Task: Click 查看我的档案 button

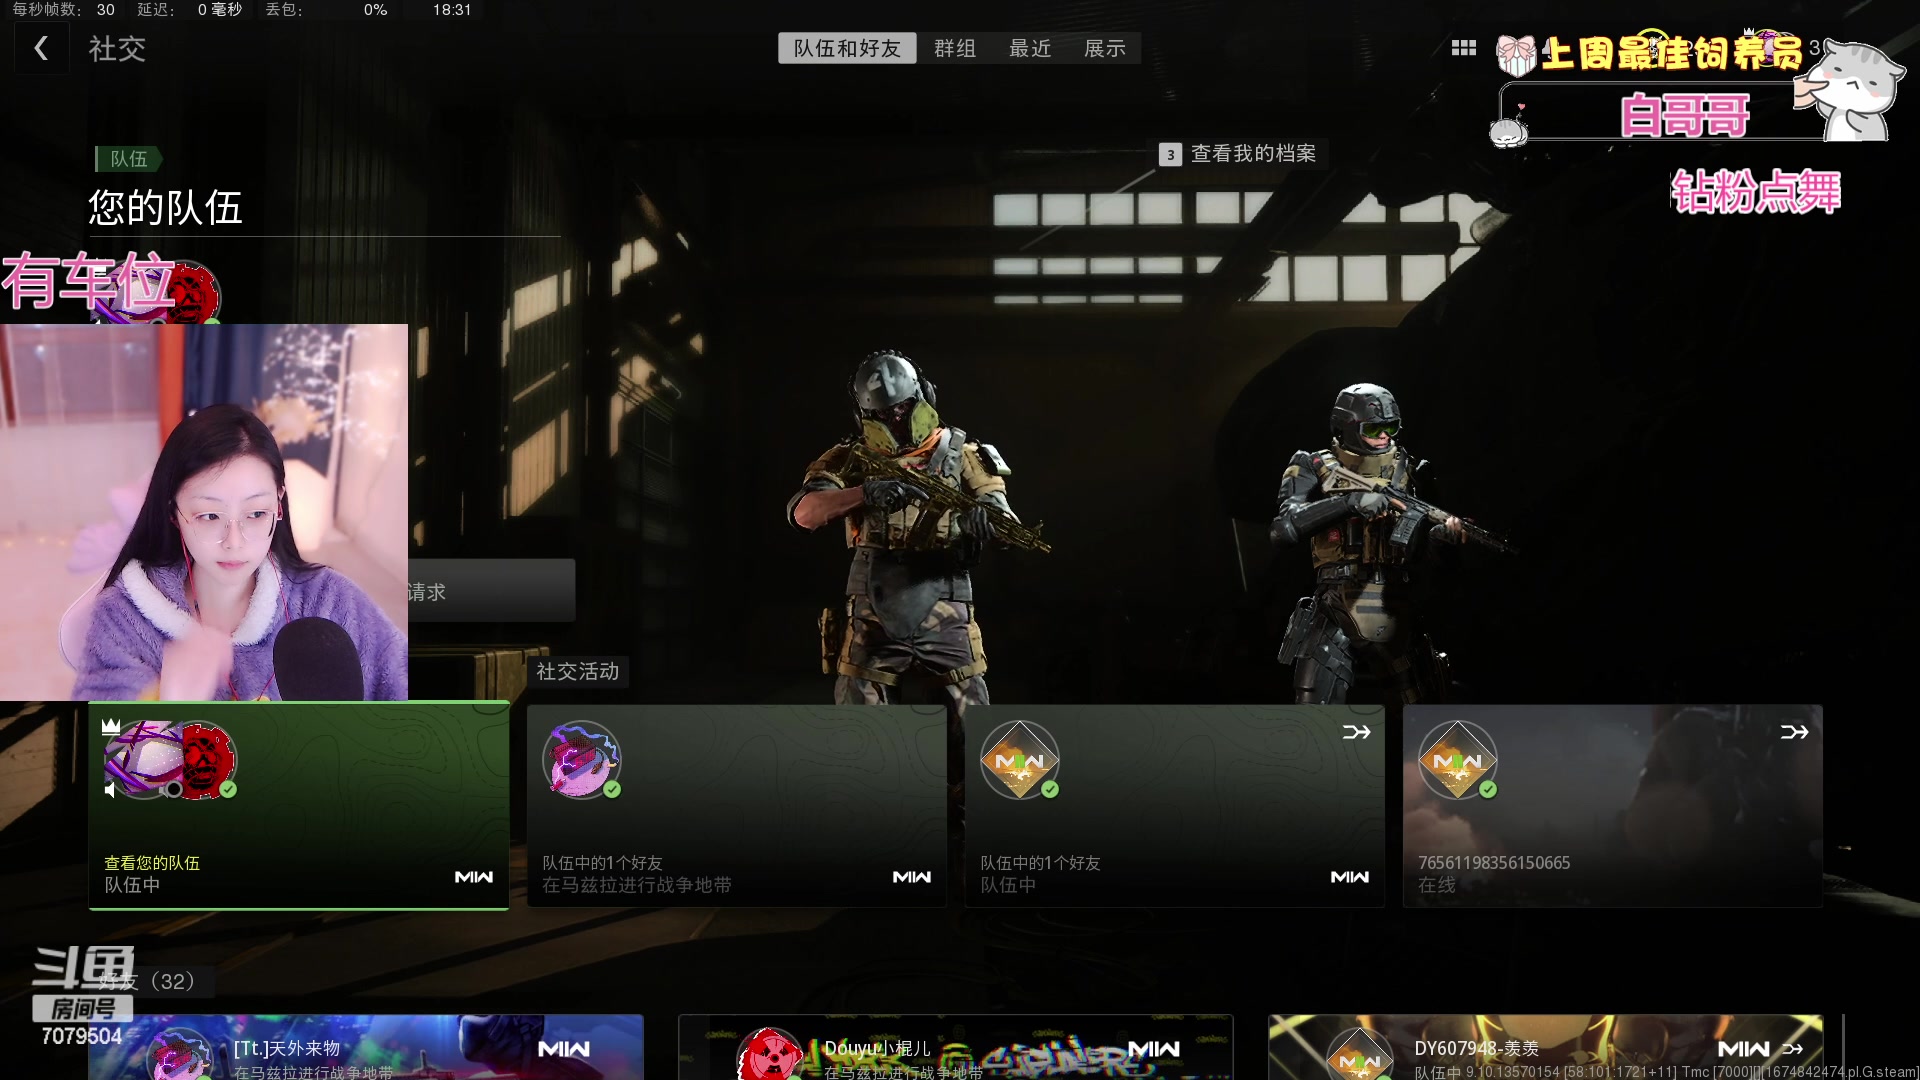Action: tap(1238, 154)
